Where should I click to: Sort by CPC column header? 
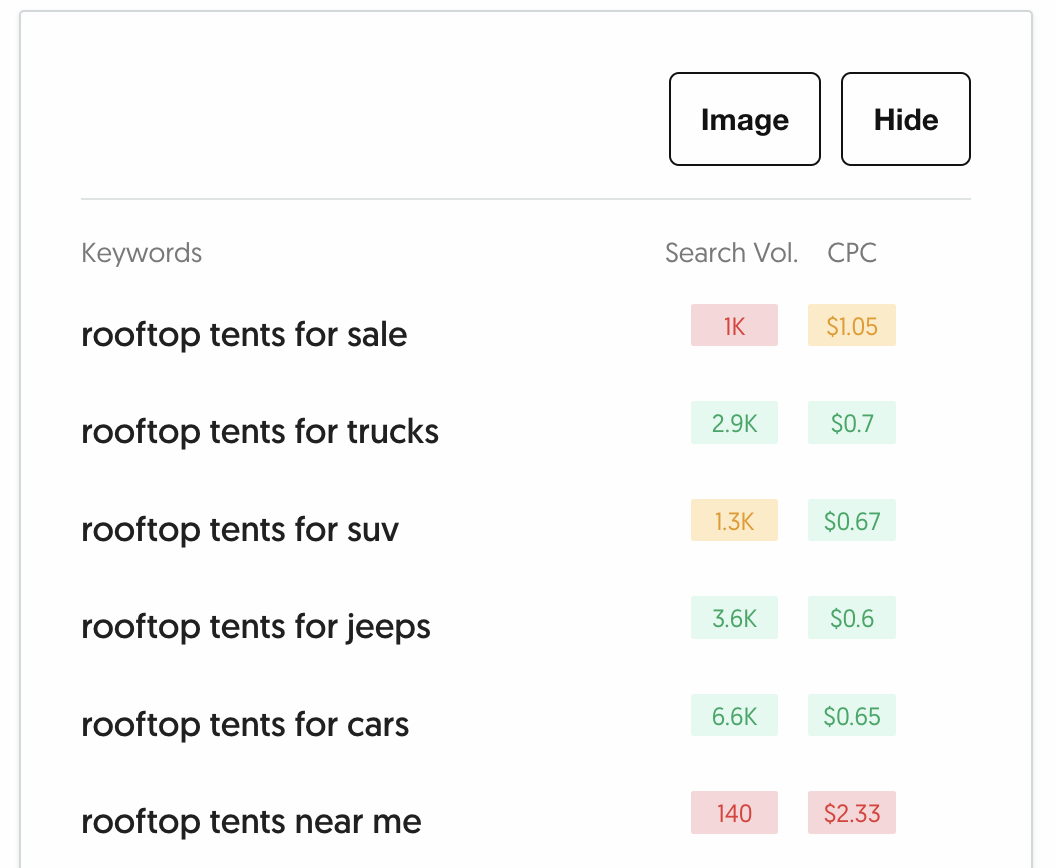pos(851,253)
